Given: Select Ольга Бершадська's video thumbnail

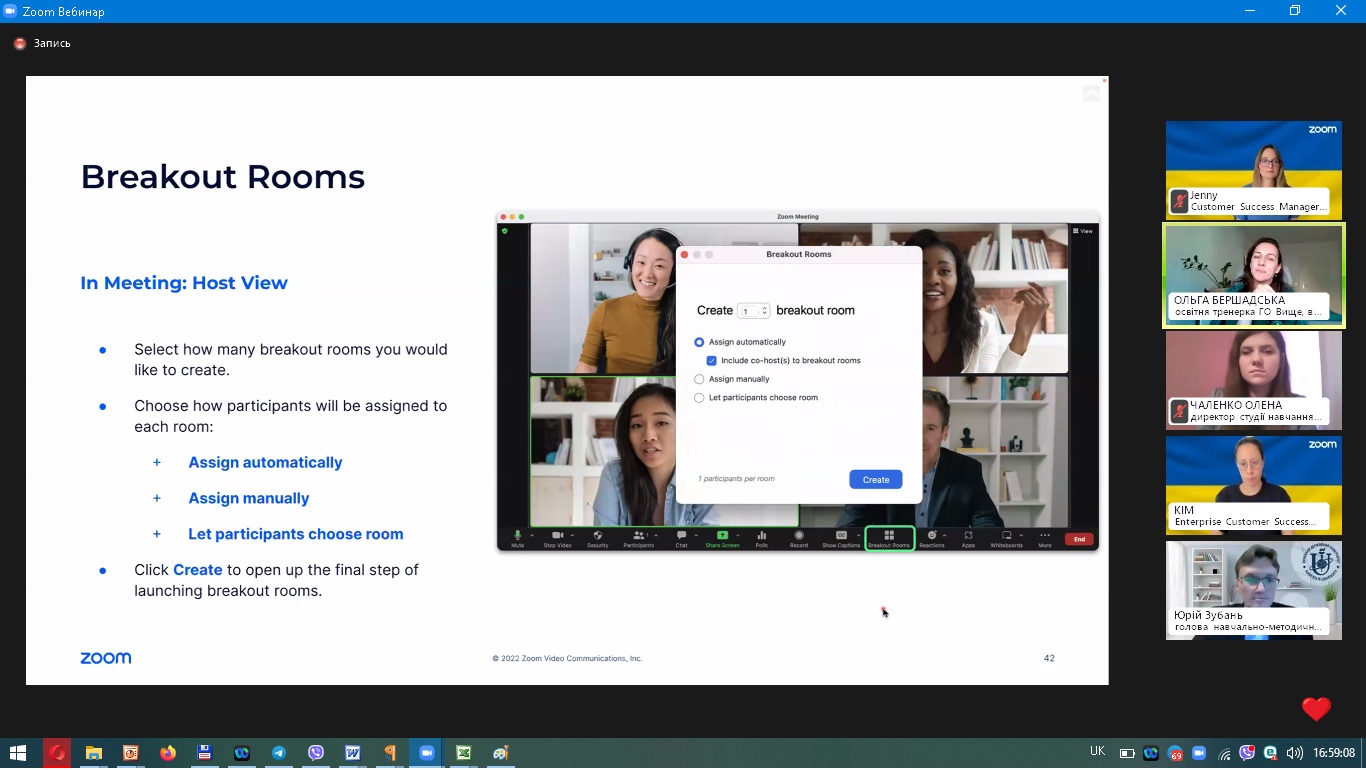Looking at the screenshot, I should 1254,275.
